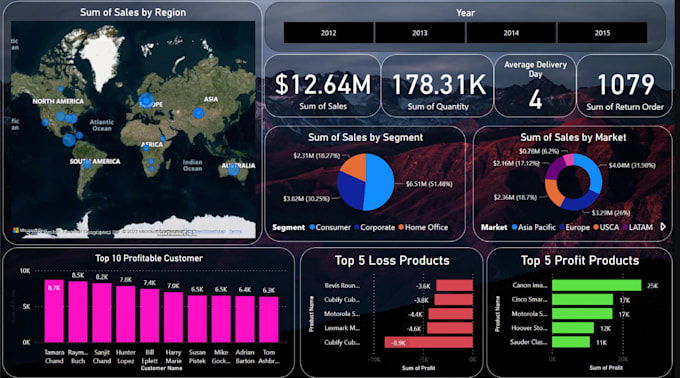Select the 2012 year slicer button

click(328, 33)
